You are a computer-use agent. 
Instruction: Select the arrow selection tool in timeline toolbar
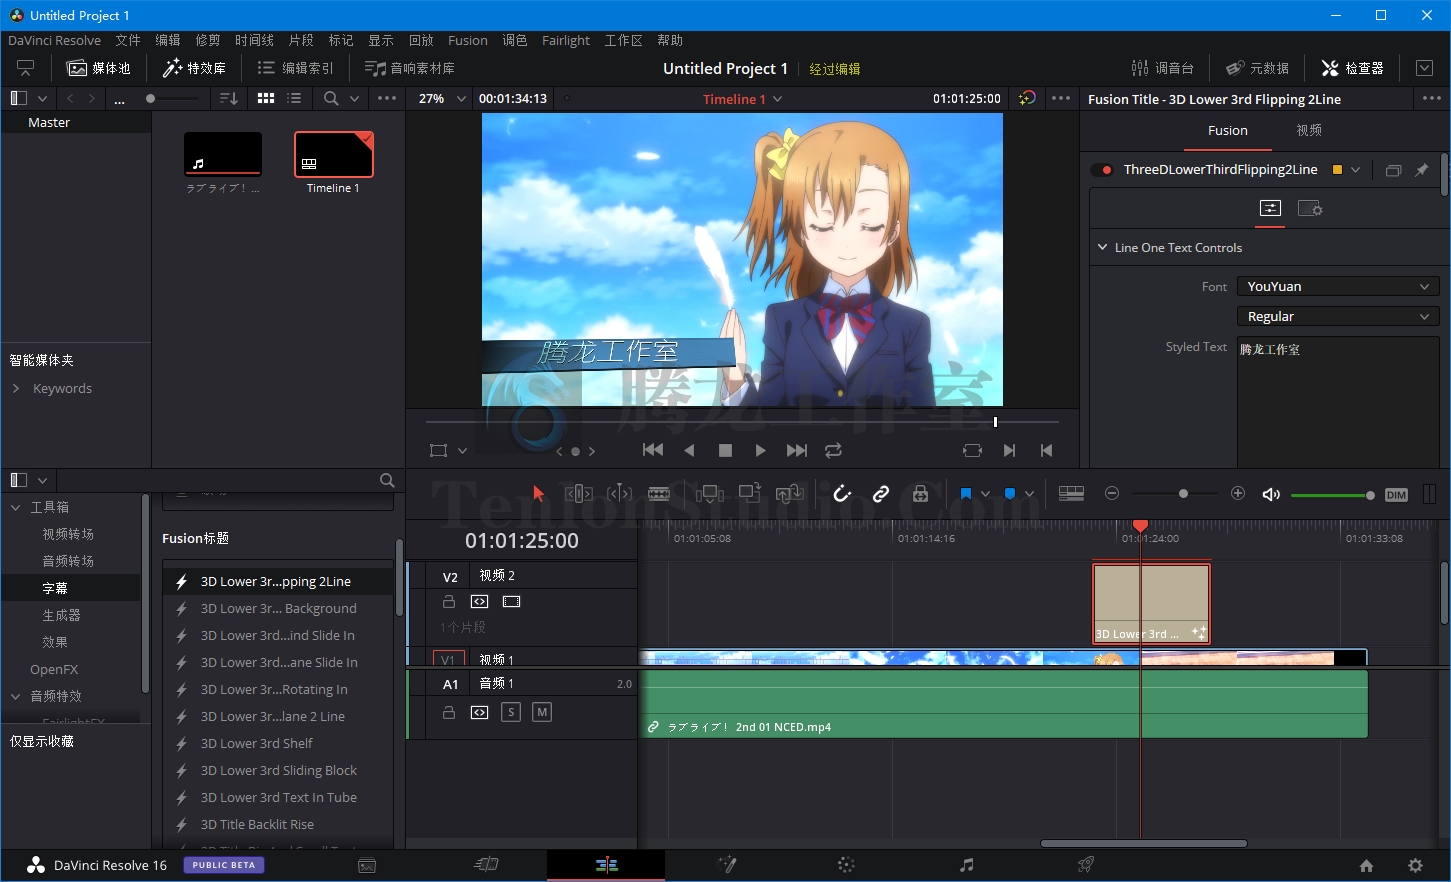[538, 493]
